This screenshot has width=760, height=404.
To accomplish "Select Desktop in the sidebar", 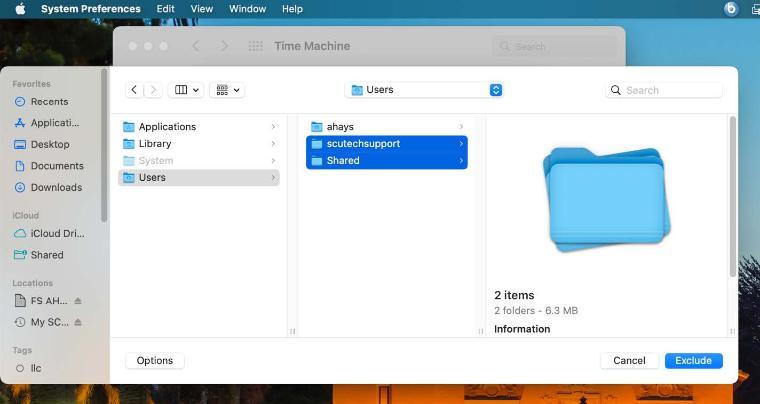I will [x=42, y=144].
